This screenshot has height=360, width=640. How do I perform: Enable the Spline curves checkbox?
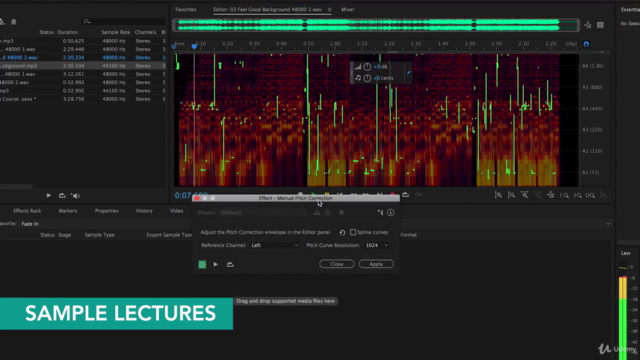pos(353,232)
